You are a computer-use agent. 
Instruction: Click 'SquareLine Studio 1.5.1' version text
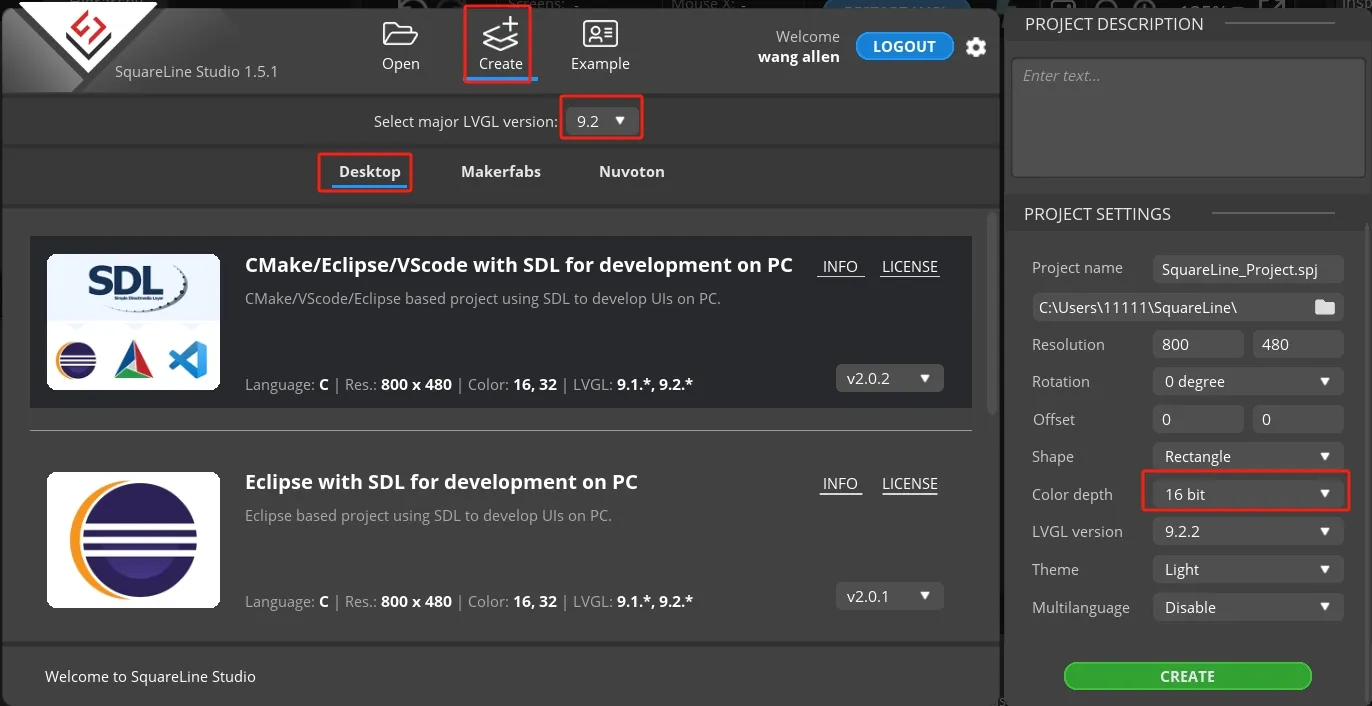point(196,72)
